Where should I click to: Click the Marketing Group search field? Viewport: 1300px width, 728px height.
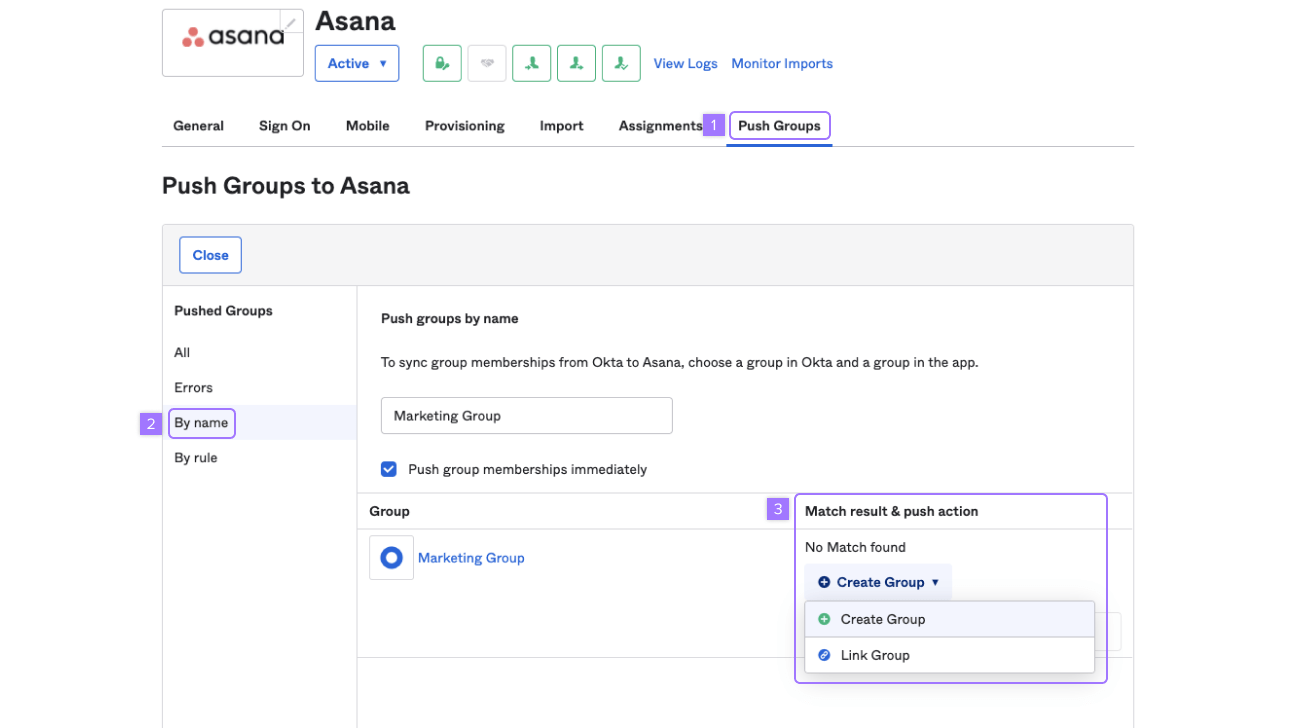point(527,416)
